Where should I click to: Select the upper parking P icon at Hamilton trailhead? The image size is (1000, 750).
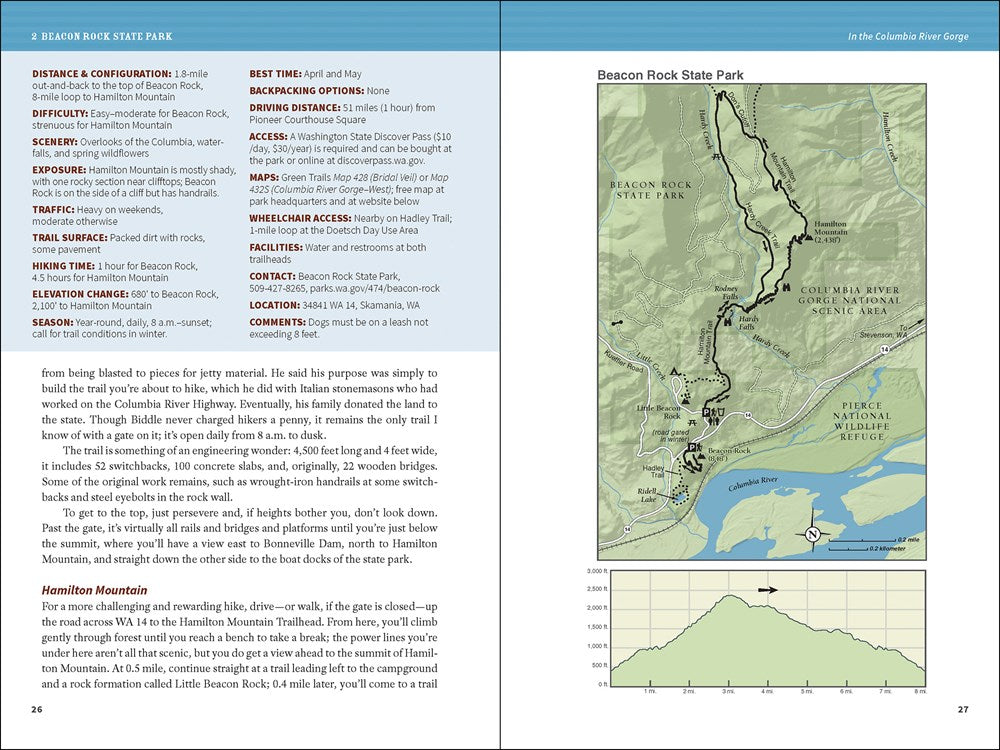(706, 412)
